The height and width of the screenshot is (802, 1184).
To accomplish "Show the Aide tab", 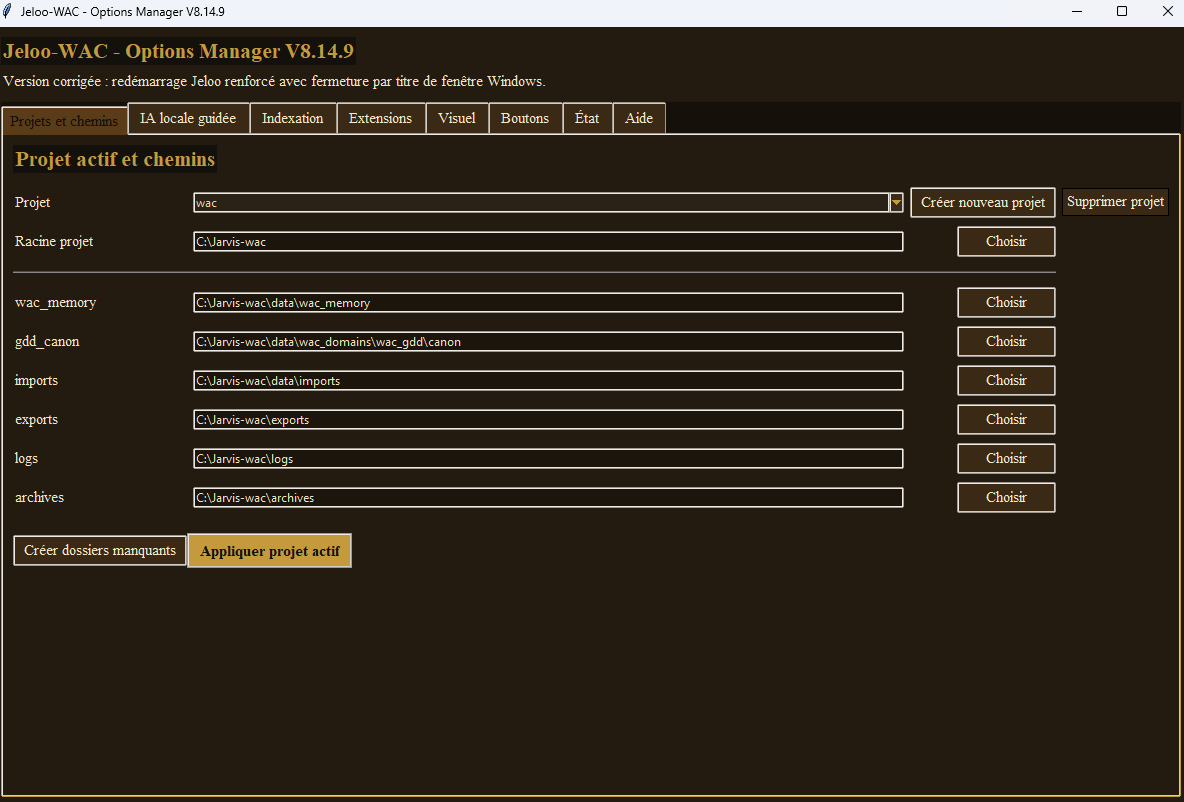I will [x=639, y=119].
